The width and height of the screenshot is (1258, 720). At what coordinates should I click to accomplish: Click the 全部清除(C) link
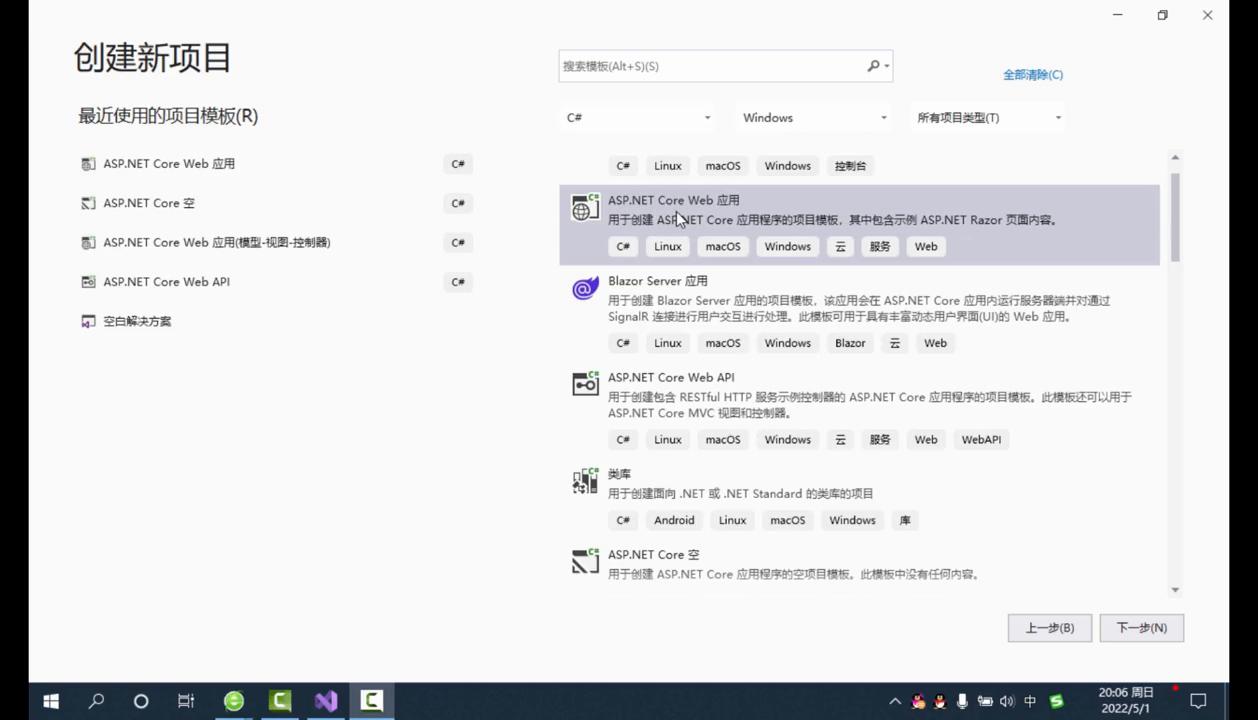click(x=1033, y=74)
